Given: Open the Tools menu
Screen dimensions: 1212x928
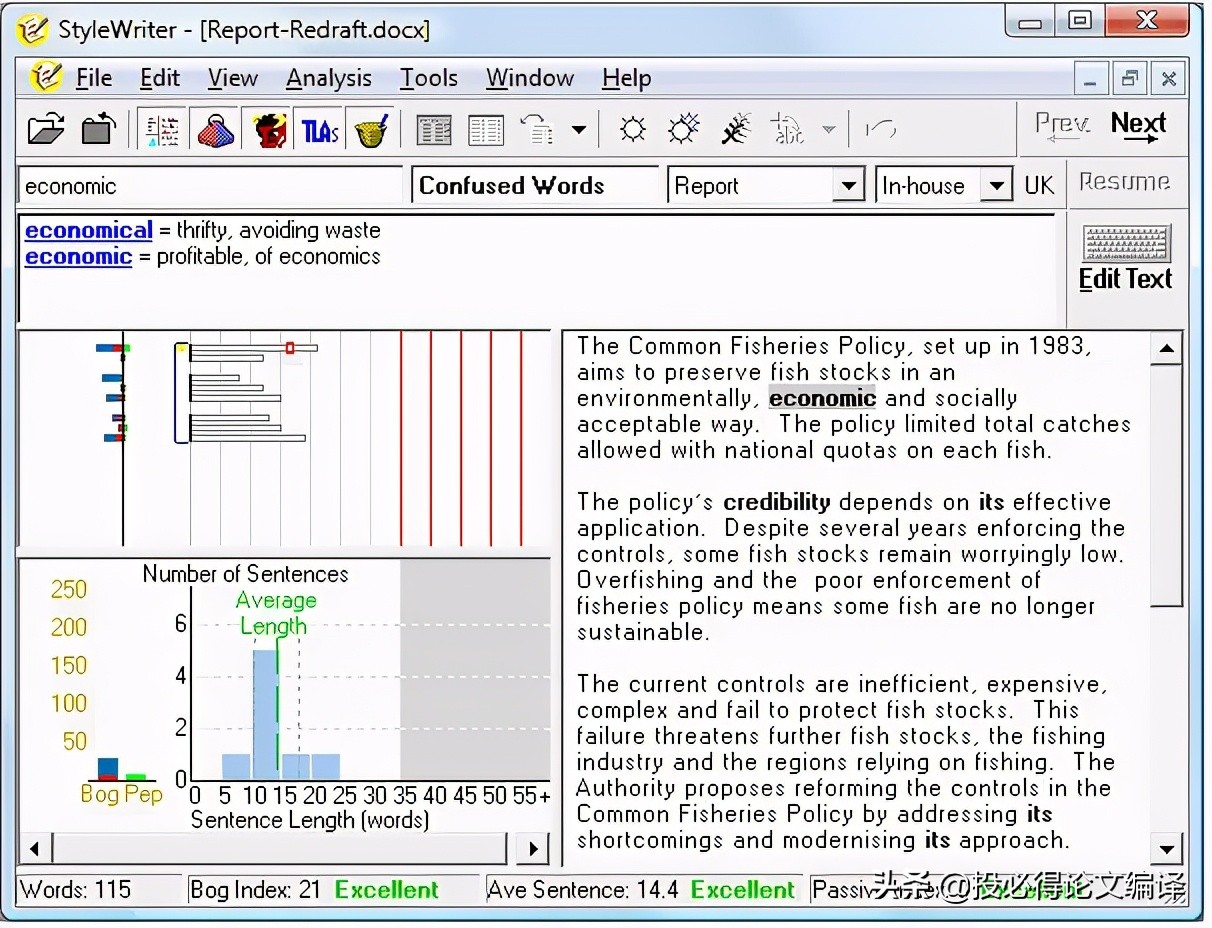Looking at the screenshot, I should click(x=428, y=78).
